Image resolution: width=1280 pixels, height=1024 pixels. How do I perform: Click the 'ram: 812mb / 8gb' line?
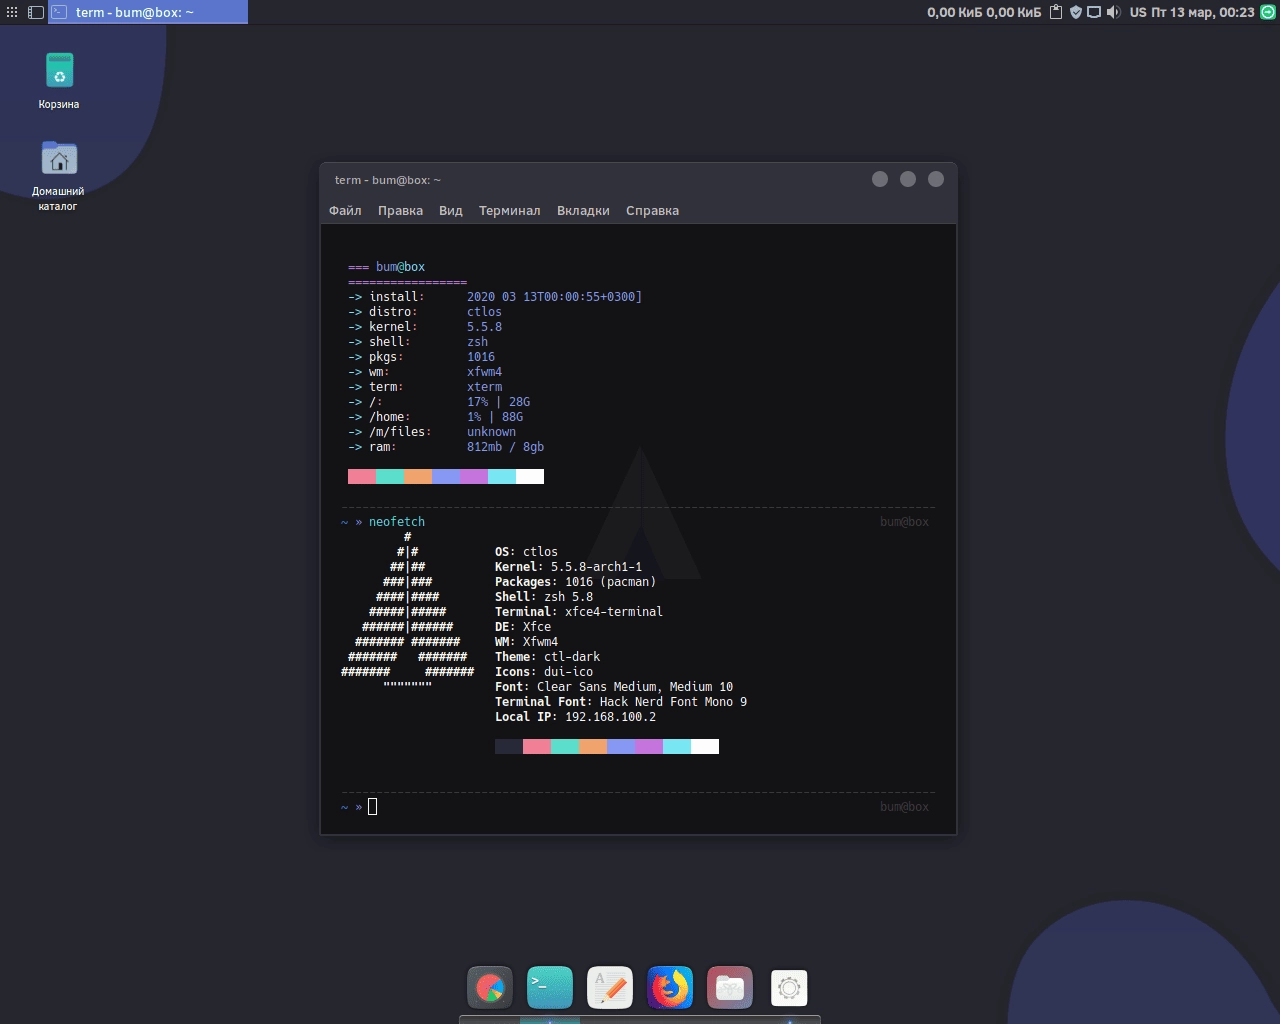coord(446,447)
